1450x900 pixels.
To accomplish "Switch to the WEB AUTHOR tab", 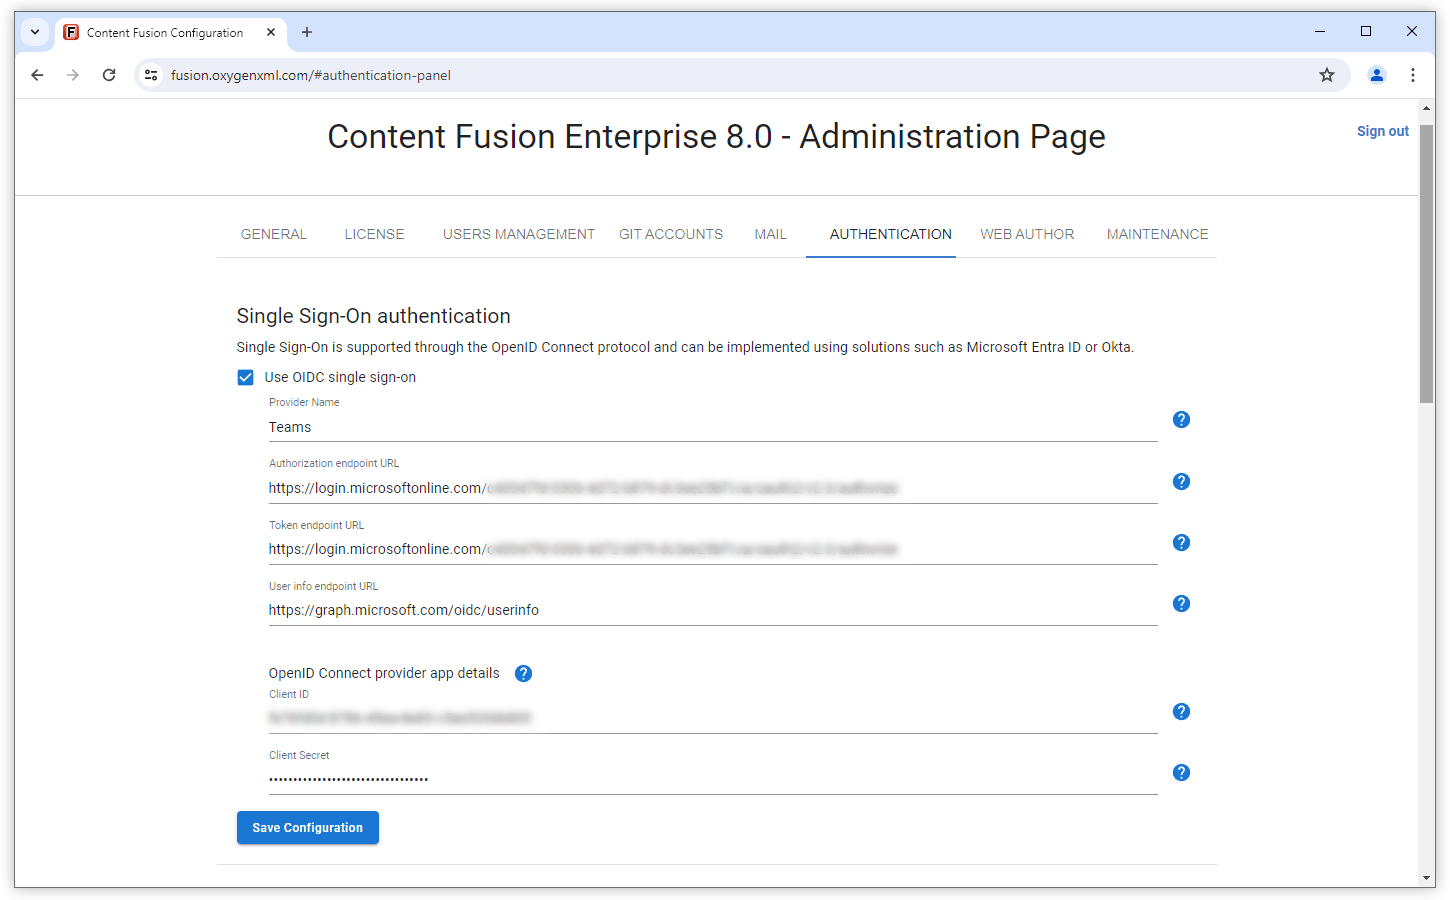I will (1027, 234).
